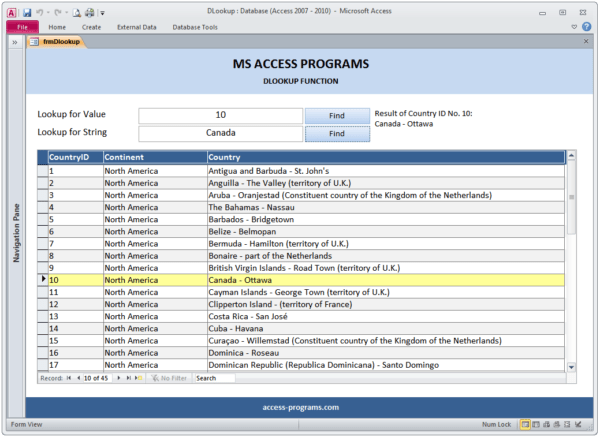Click the Access application icon in title bar
Viewport: 600px width, 437px height.
[11, 13]
